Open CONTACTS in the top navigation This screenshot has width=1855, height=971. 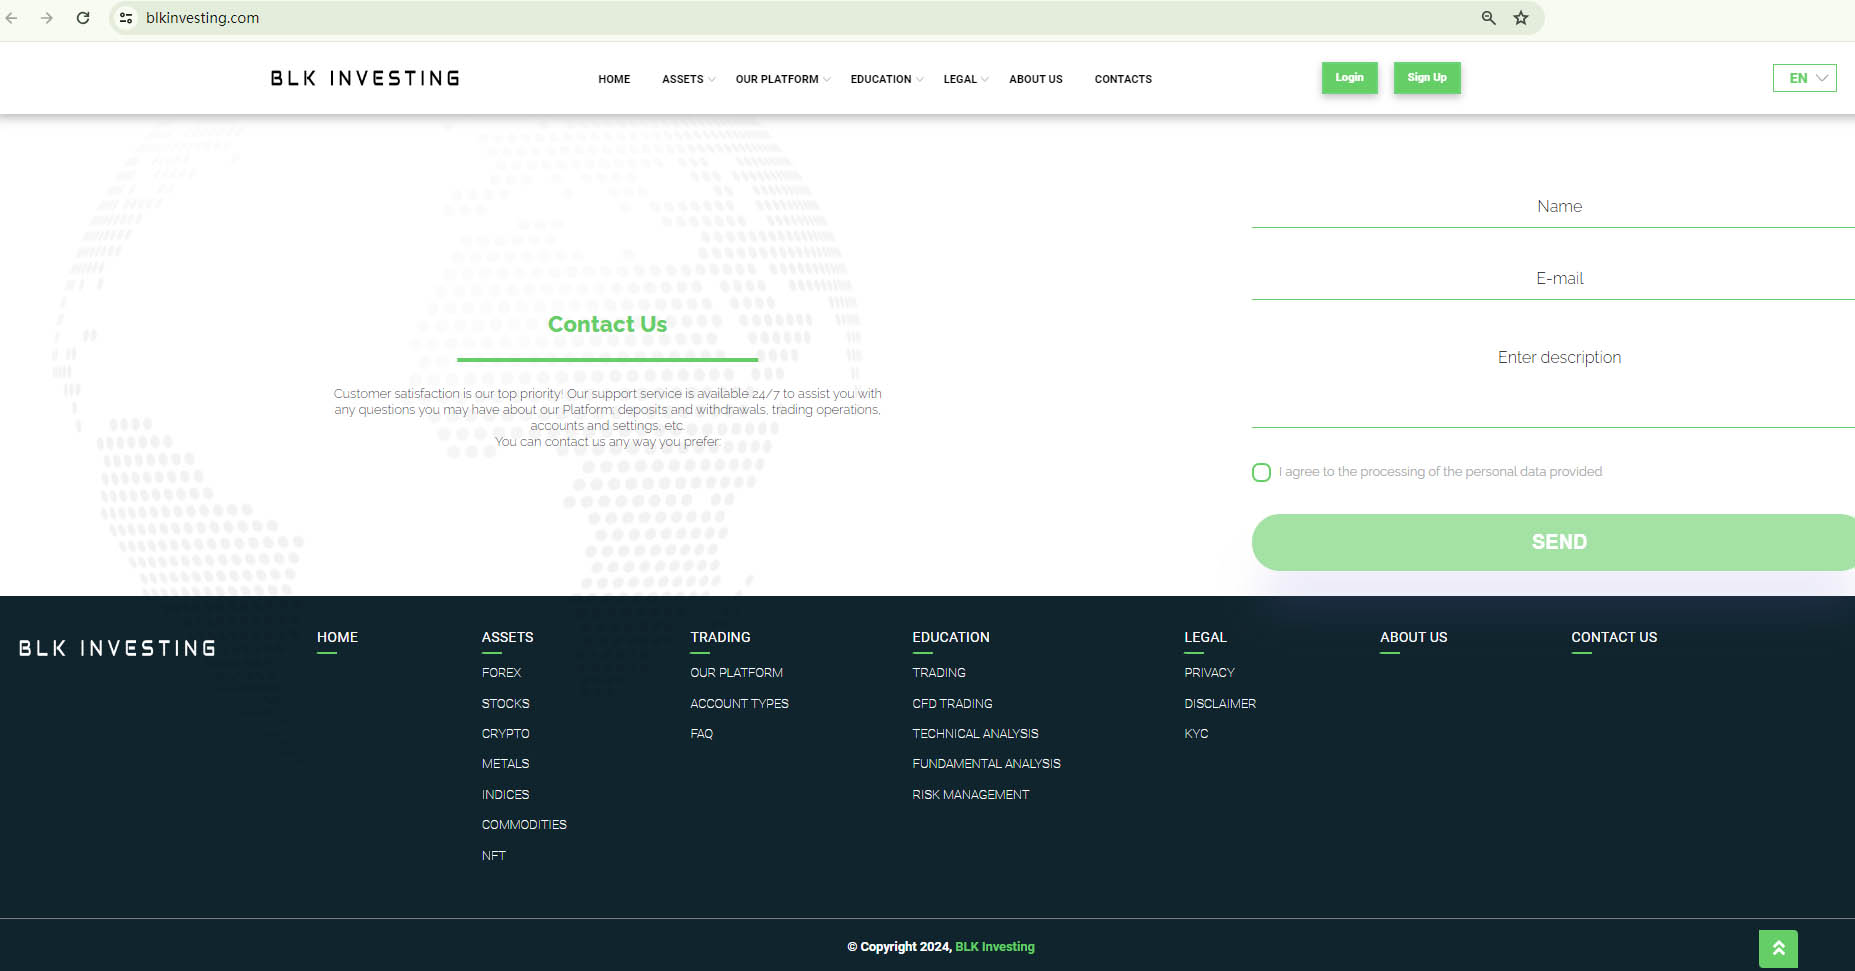click(1123, 79)
